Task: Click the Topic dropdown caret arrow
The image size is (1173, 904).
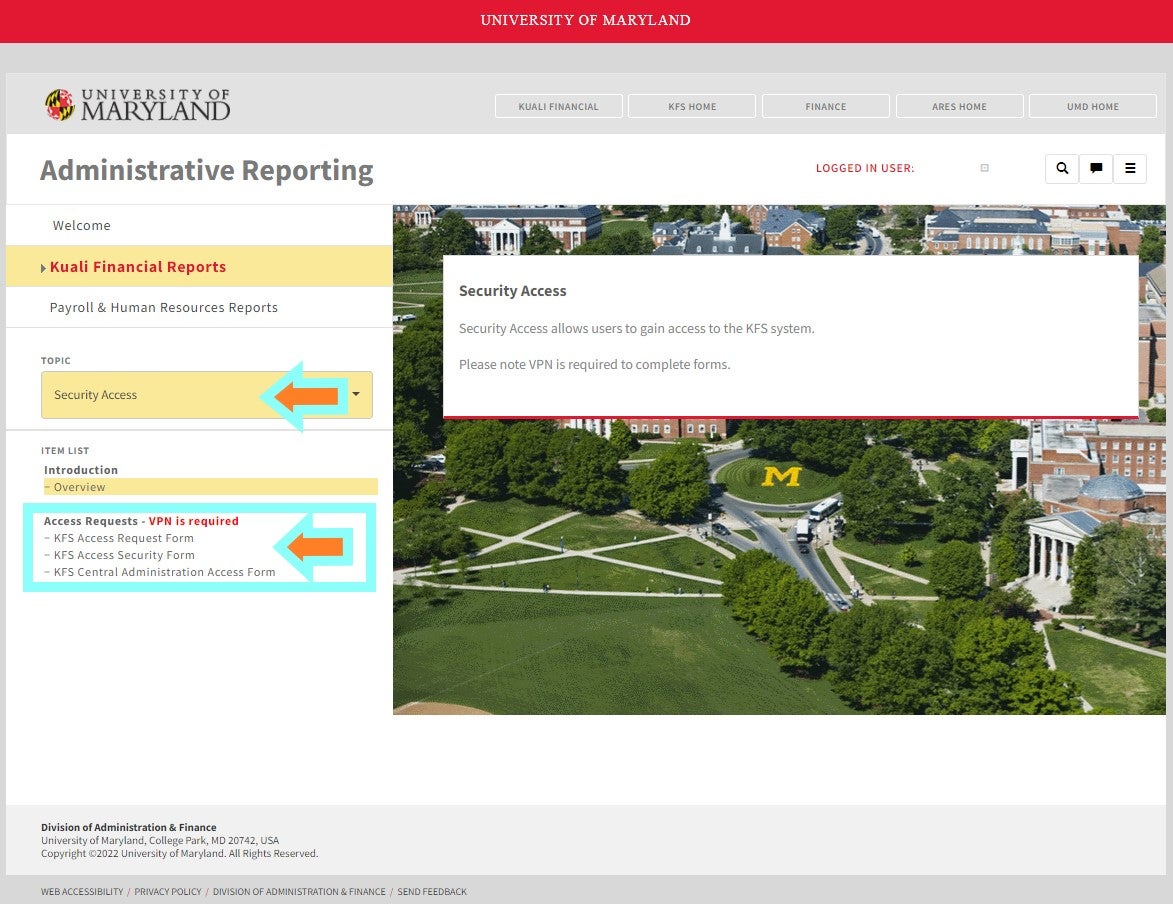Action: [356, 395]
